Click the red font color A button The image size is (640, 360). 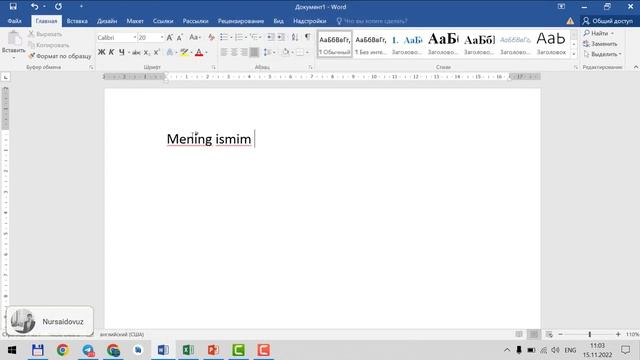199,52
